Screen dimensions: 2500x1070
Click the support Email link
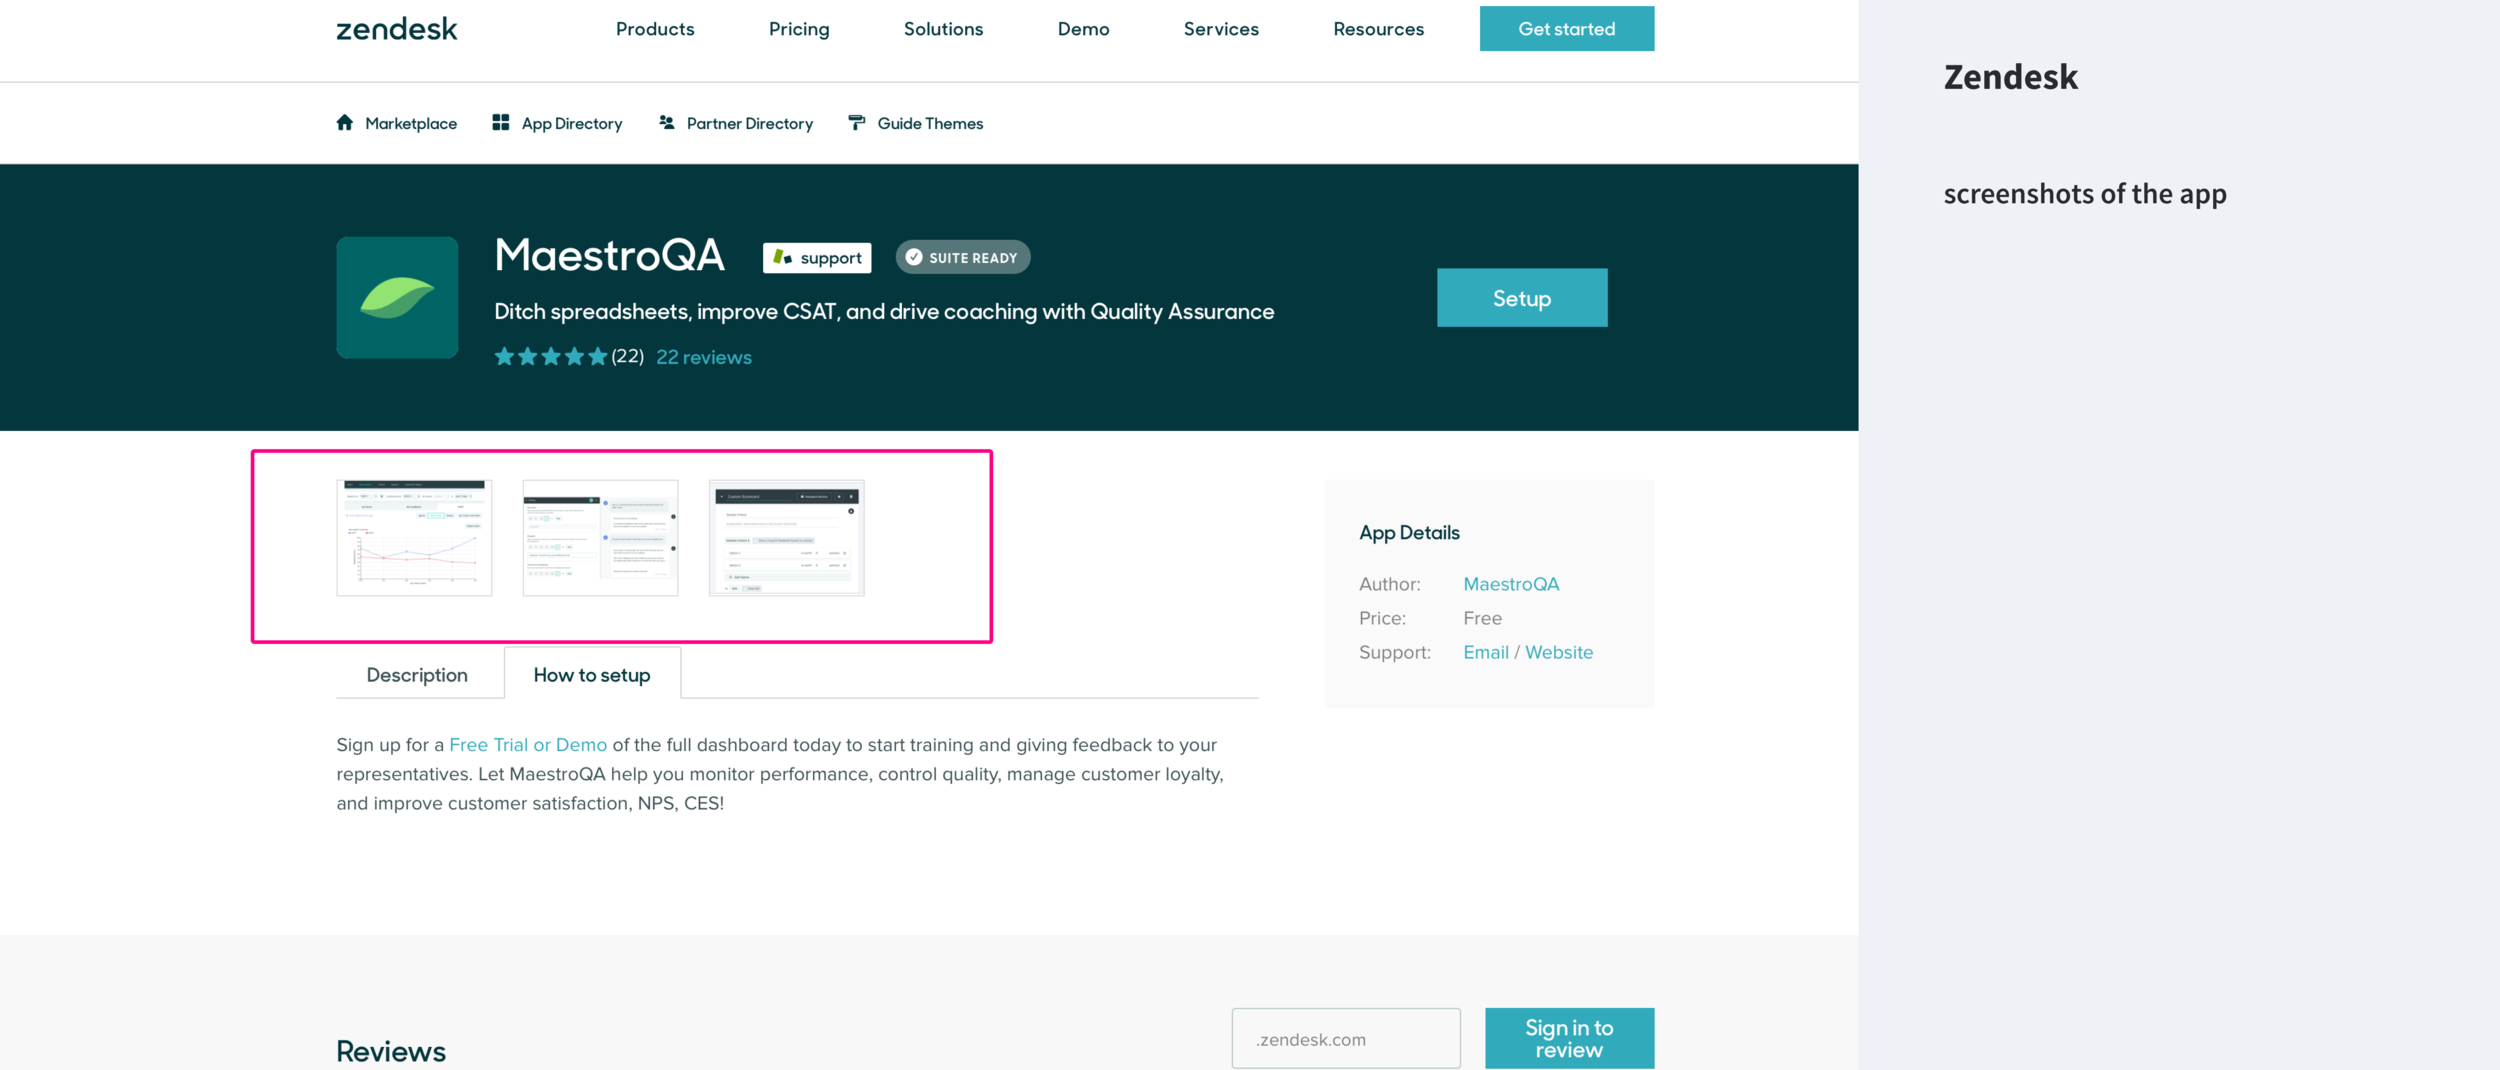(x=1486, y=652)
